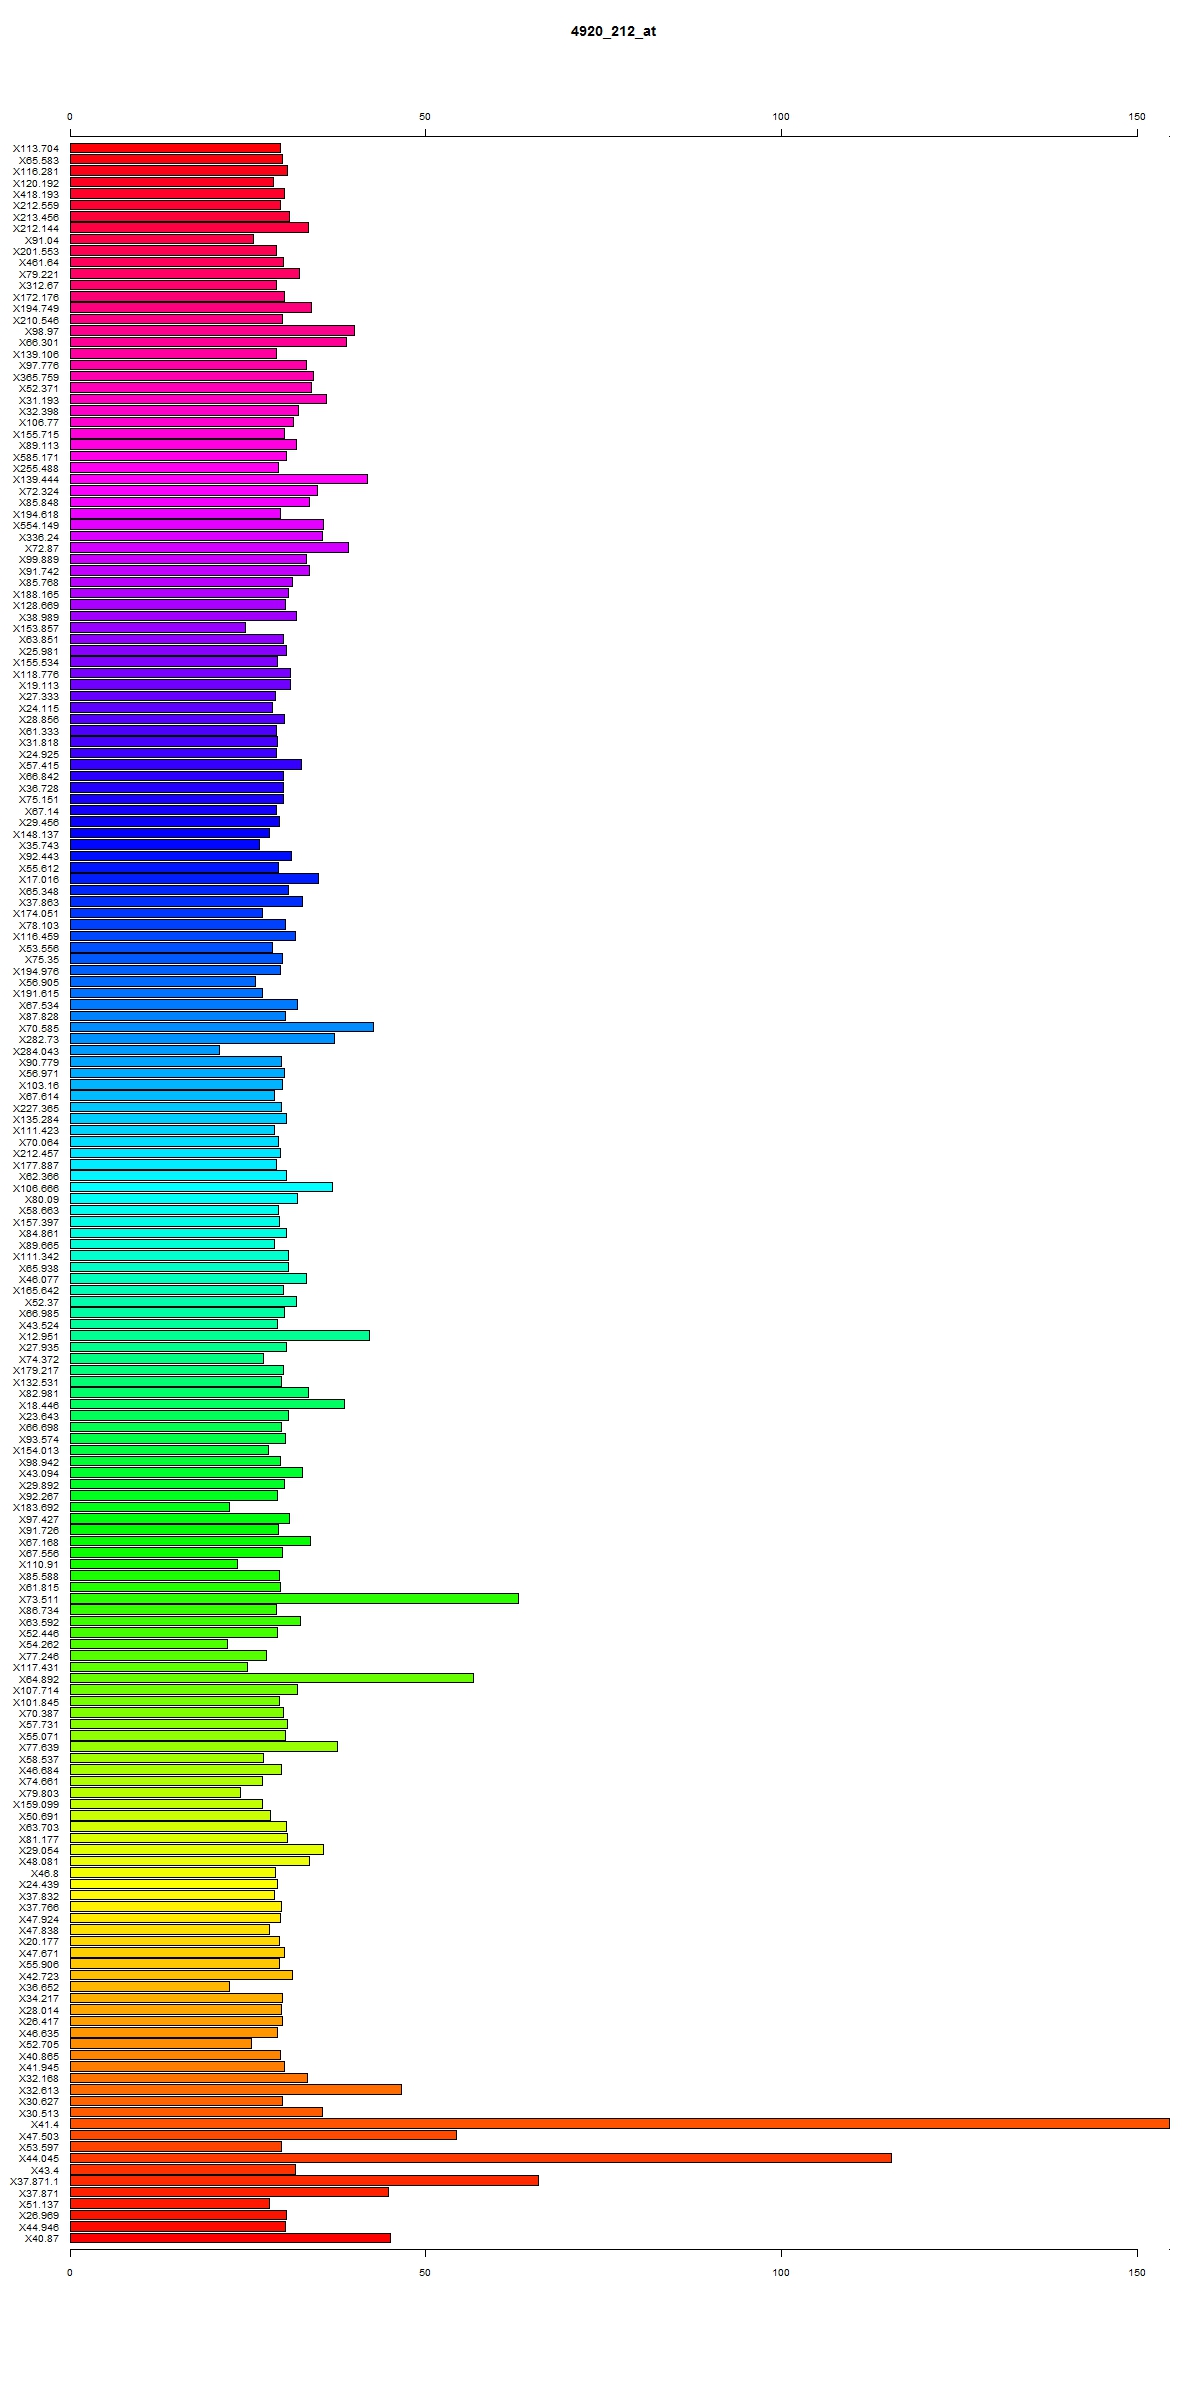Viewport: 1200px width, 2400px height.
Task: Click the row label X29.054
Action: coord(39,1850)
